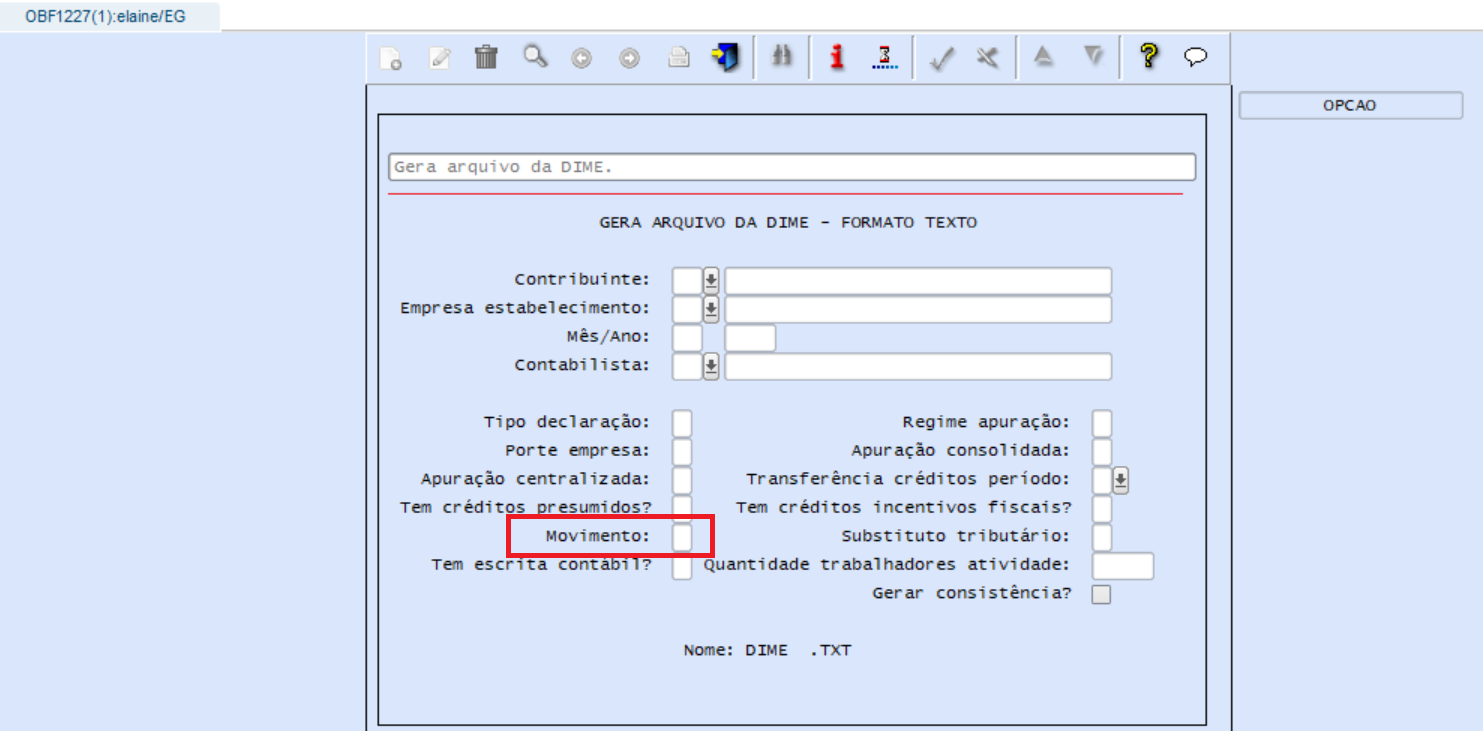Open the Contribuinte lookup dropdown arrow
This screenshot has width=1483, height=731.
click(711, 281)
